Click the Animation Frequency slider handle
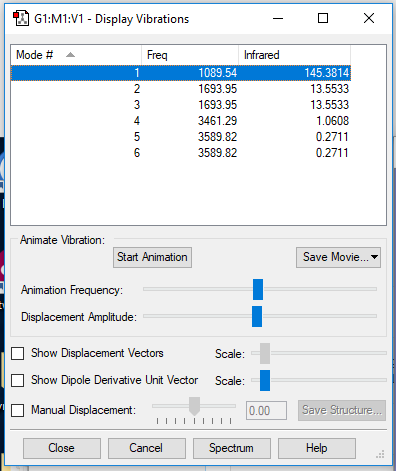 click(x=258, y=289)
